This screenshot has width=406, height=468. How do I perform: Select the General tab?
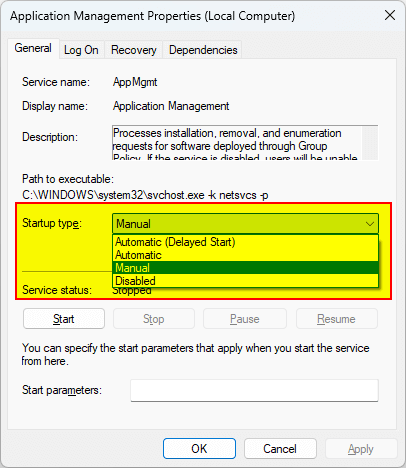point(33,48)
